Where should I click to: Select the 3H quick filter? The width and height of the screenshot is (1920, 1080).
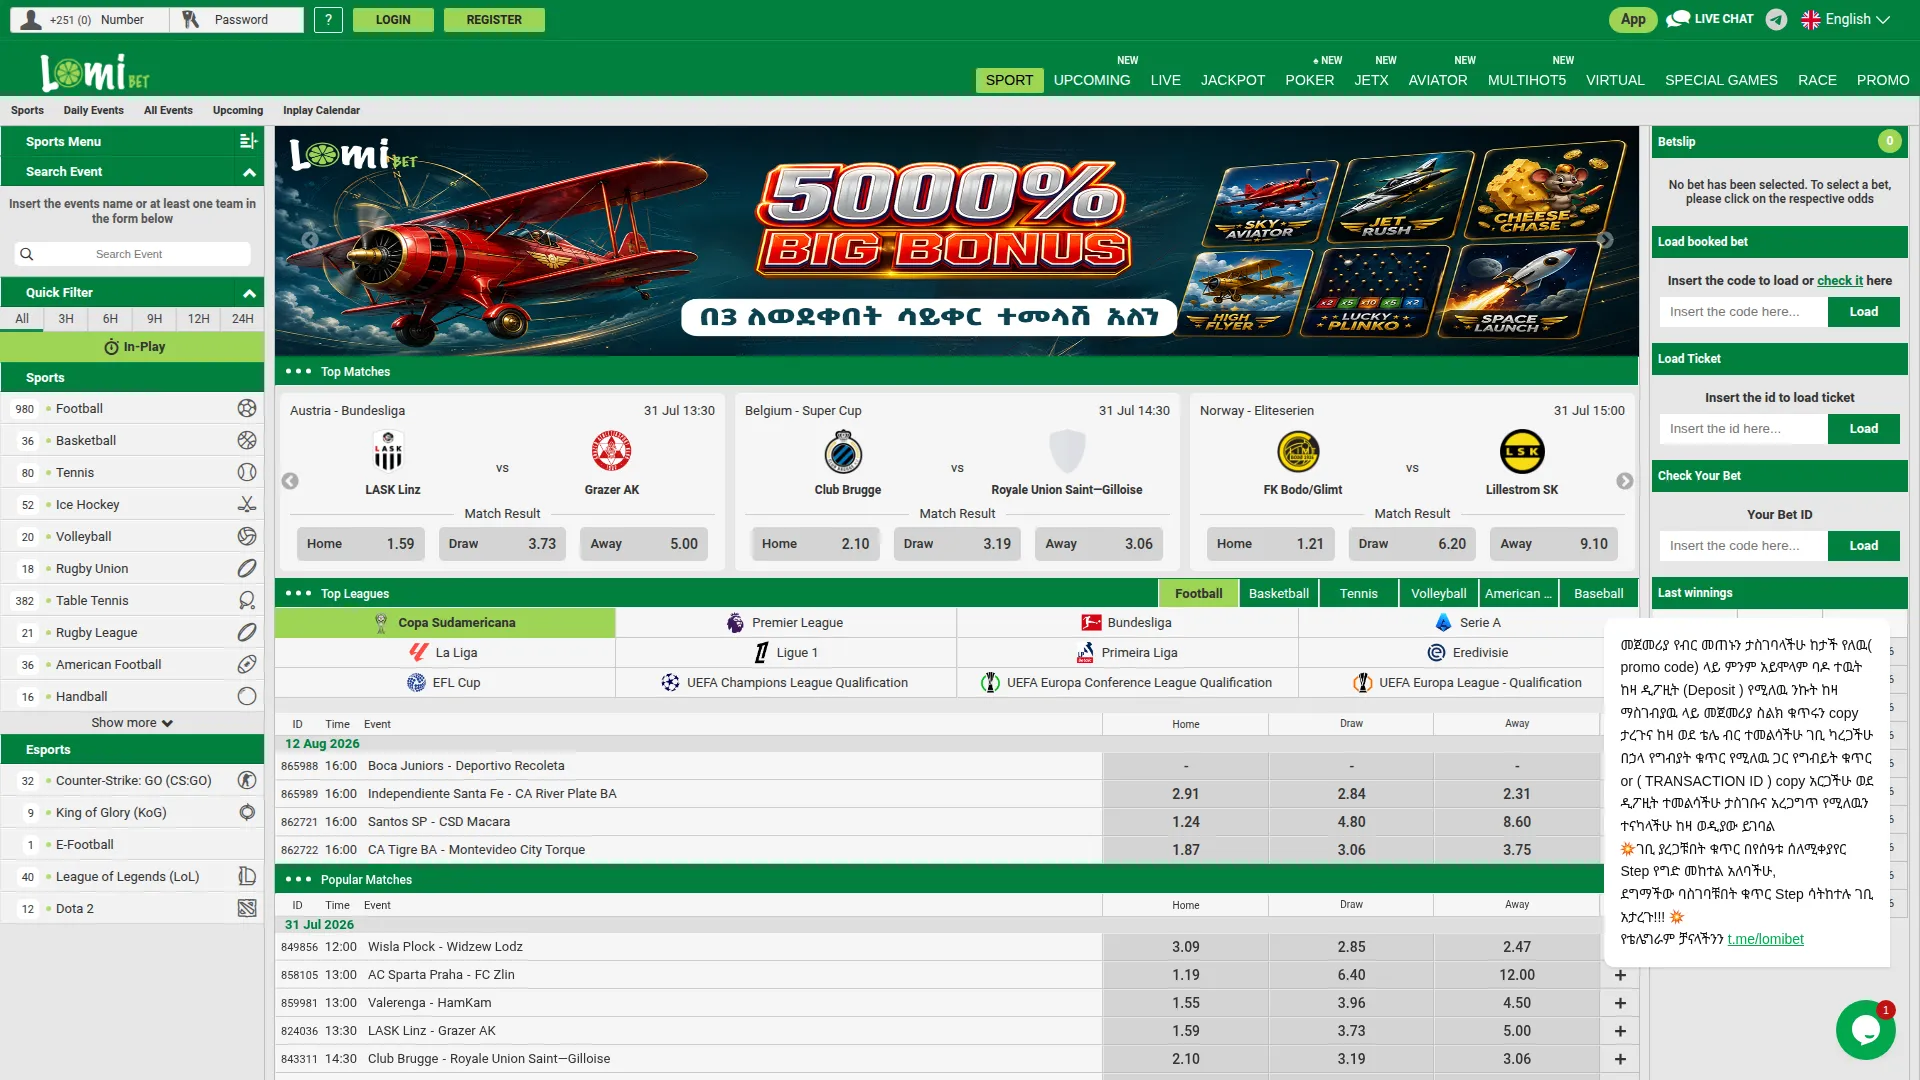click(66, 319)
